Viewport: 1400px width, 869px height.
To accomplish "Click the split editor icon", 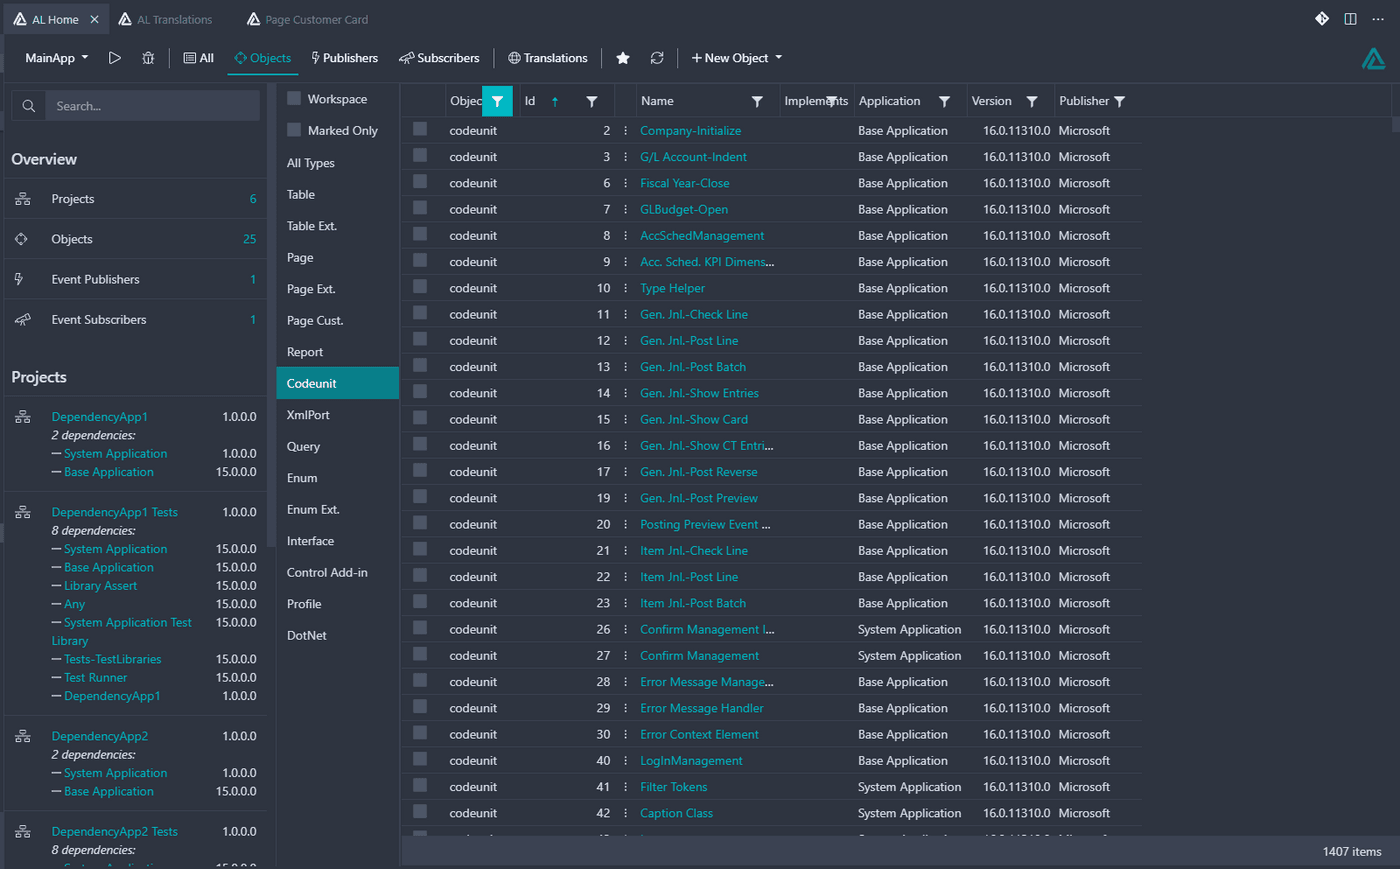I will coord(1350,19).
